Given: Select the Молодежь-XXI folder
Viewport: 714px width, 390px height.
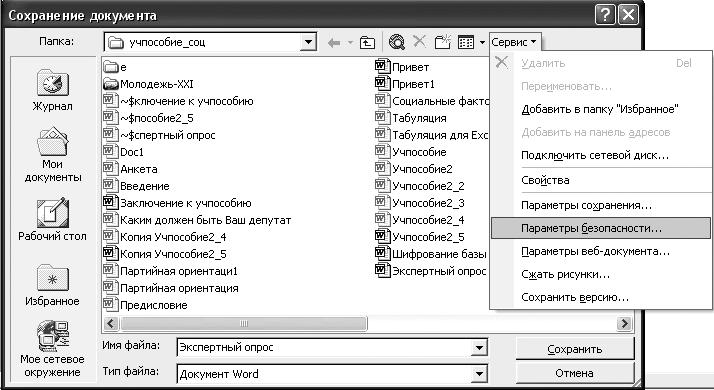Looking at the screenshot, I should [148, 84].
